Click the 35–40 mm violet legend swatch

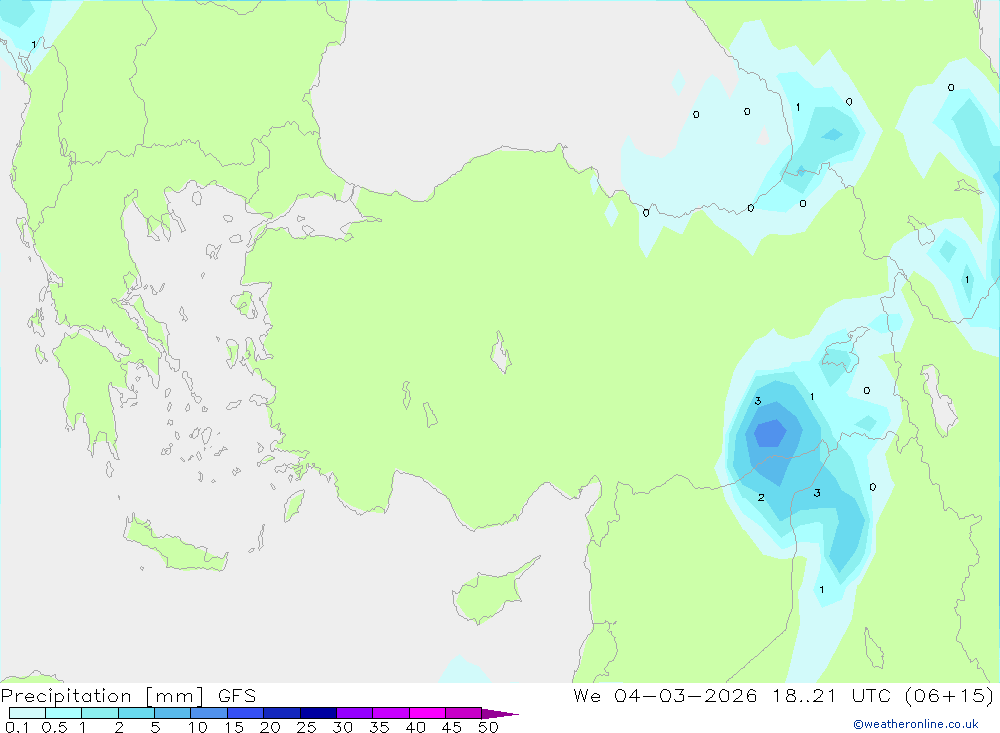pyautogui.click(x=391, y=713)
